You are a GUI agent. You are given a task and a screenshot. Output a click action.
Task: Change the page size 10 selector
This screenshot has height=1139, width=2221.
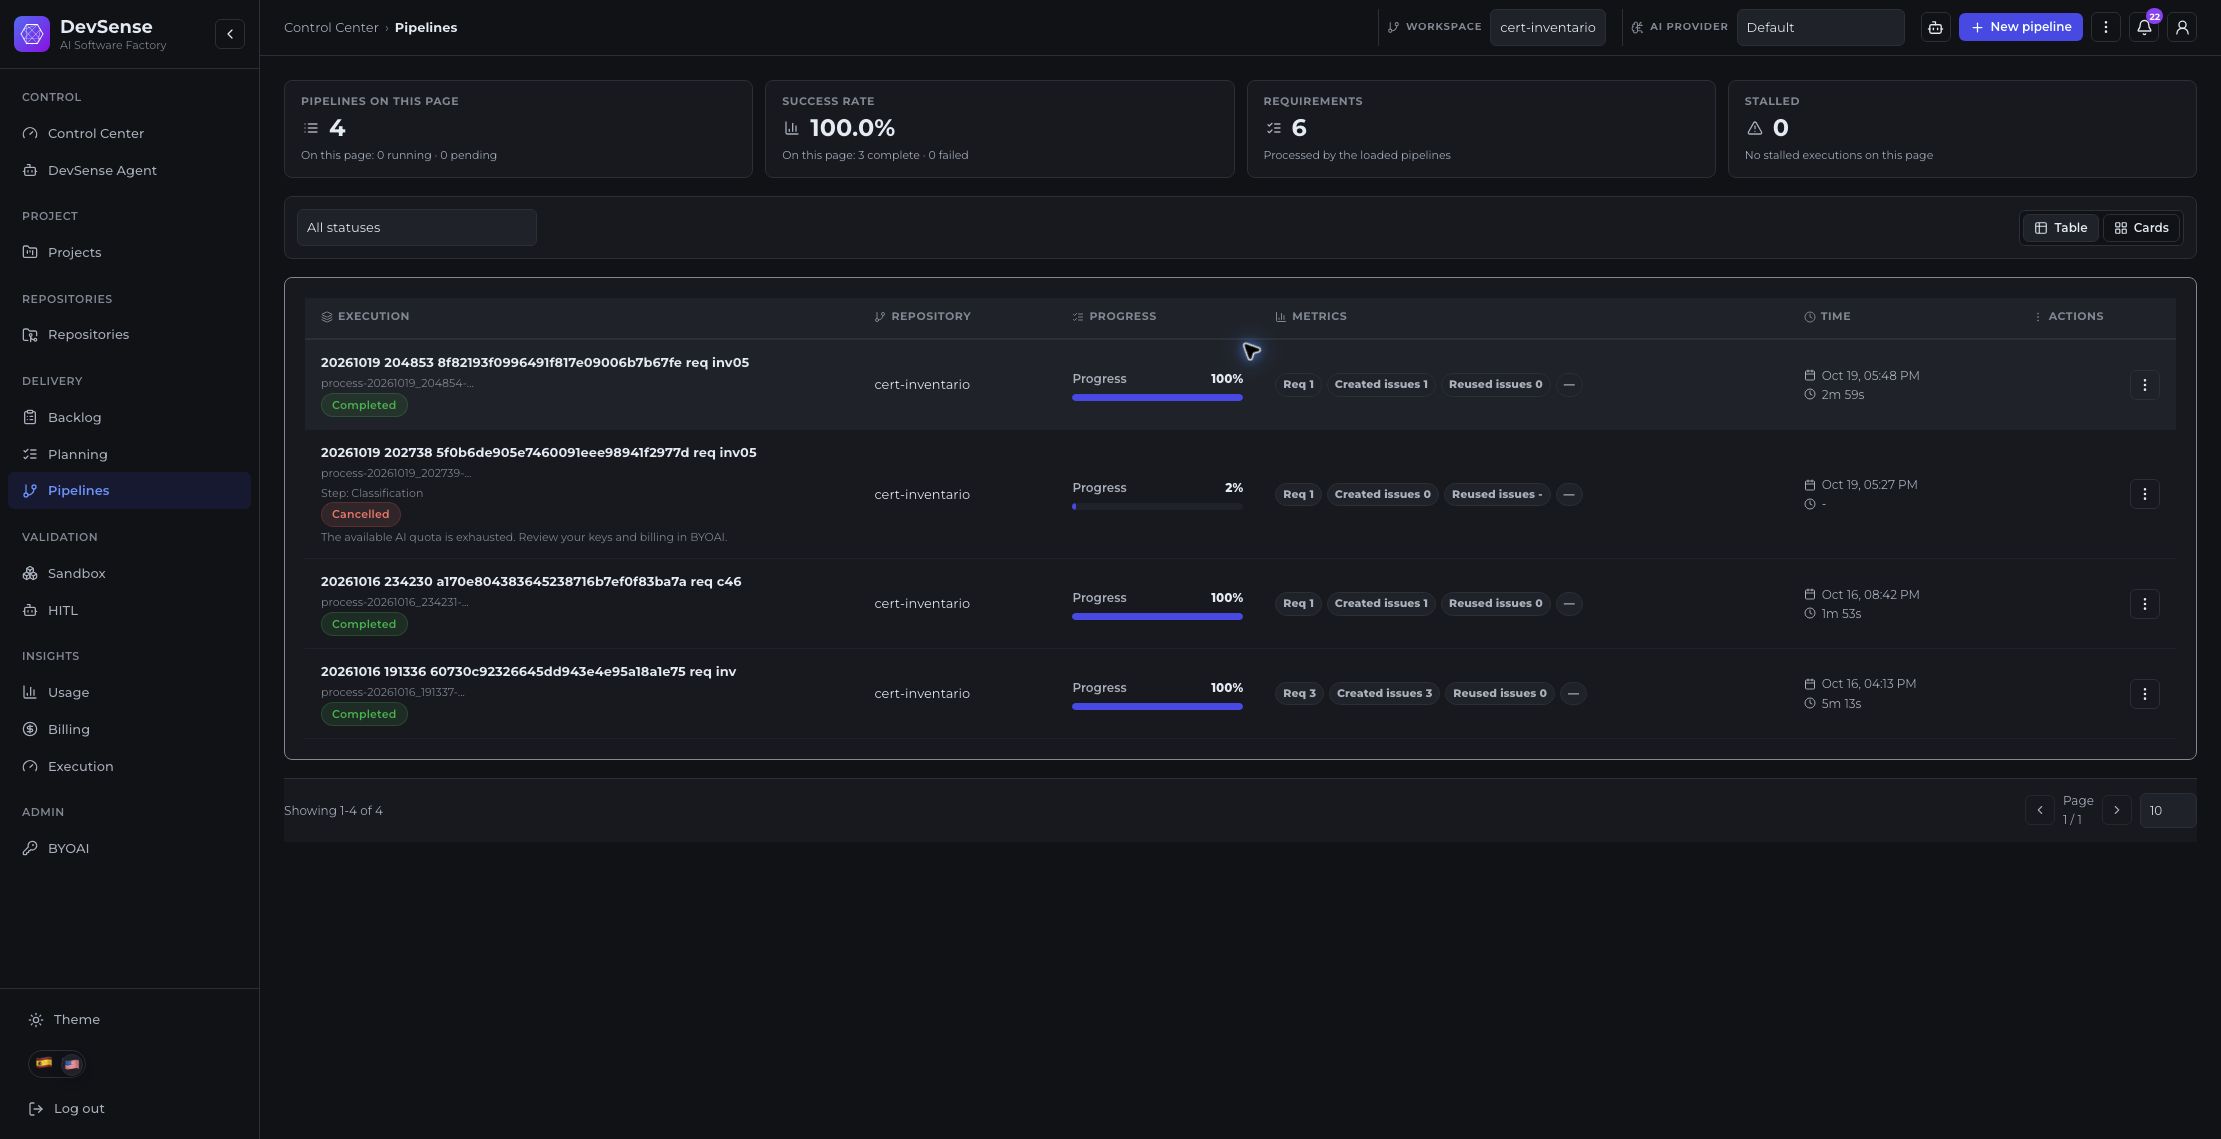2167,811
